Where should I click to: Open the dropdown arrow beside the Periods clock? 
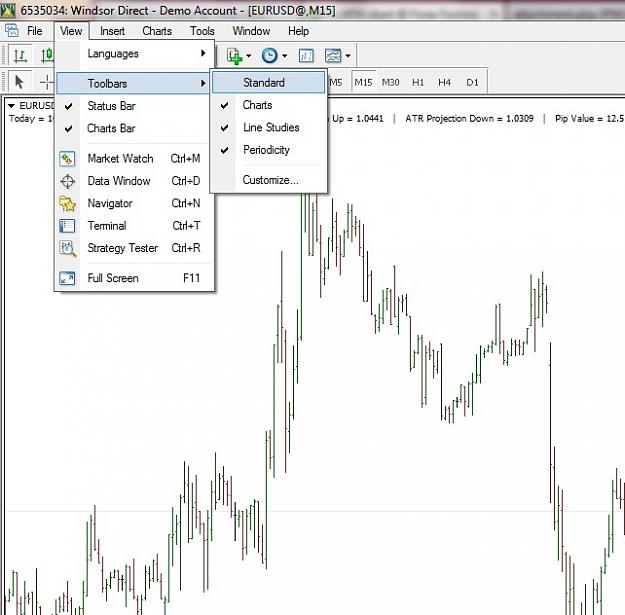coord(284,56)
